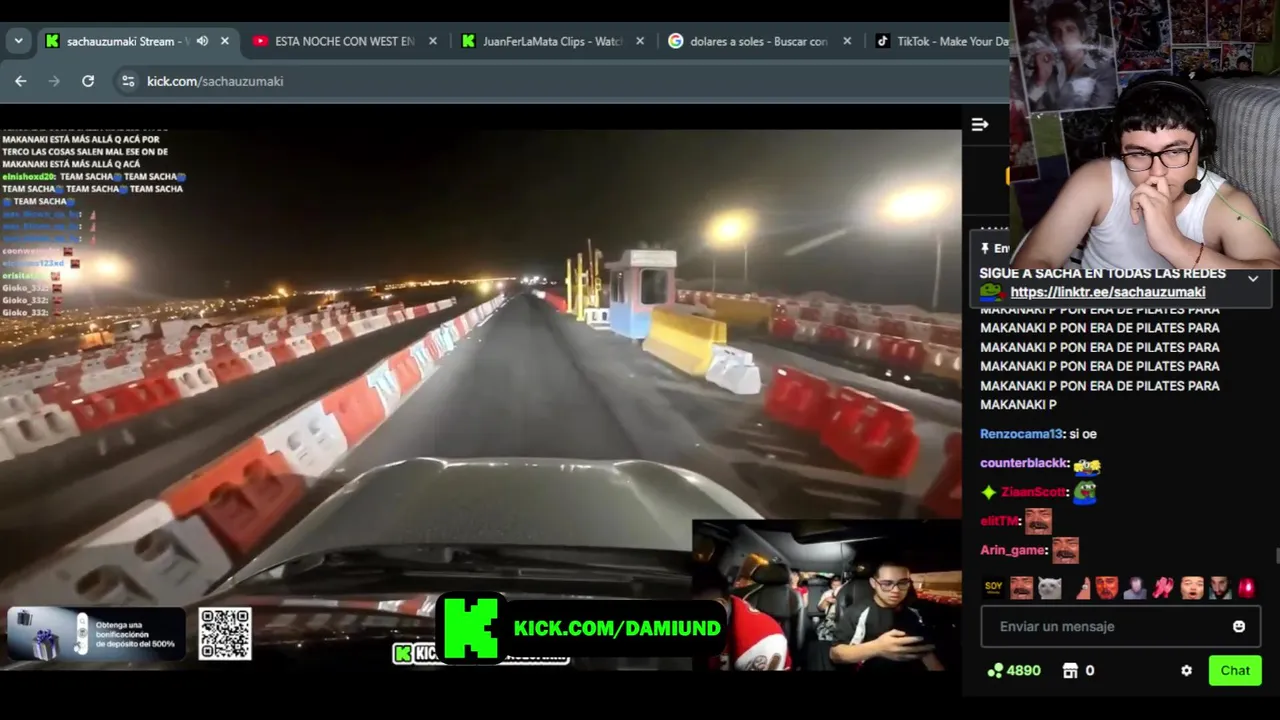Switch to ESTA NOCHE CON WEST tab
The image size is (1280, 720).
point(344,41)
